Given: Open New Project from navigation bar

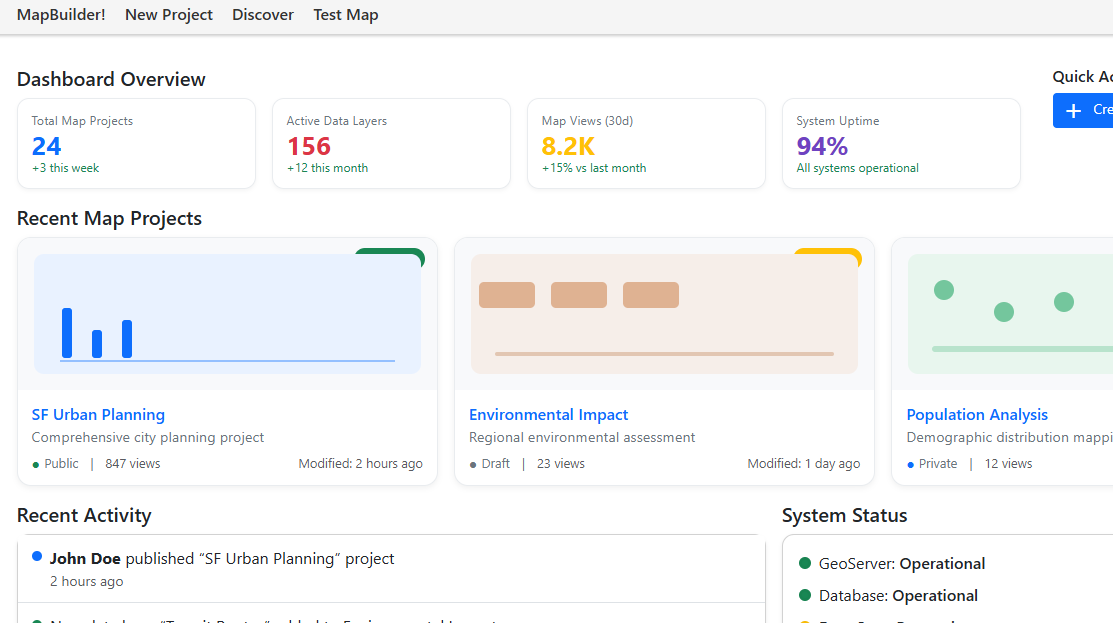Looking at the screenshot, I should pyautogui.click(x=169, y=15).
